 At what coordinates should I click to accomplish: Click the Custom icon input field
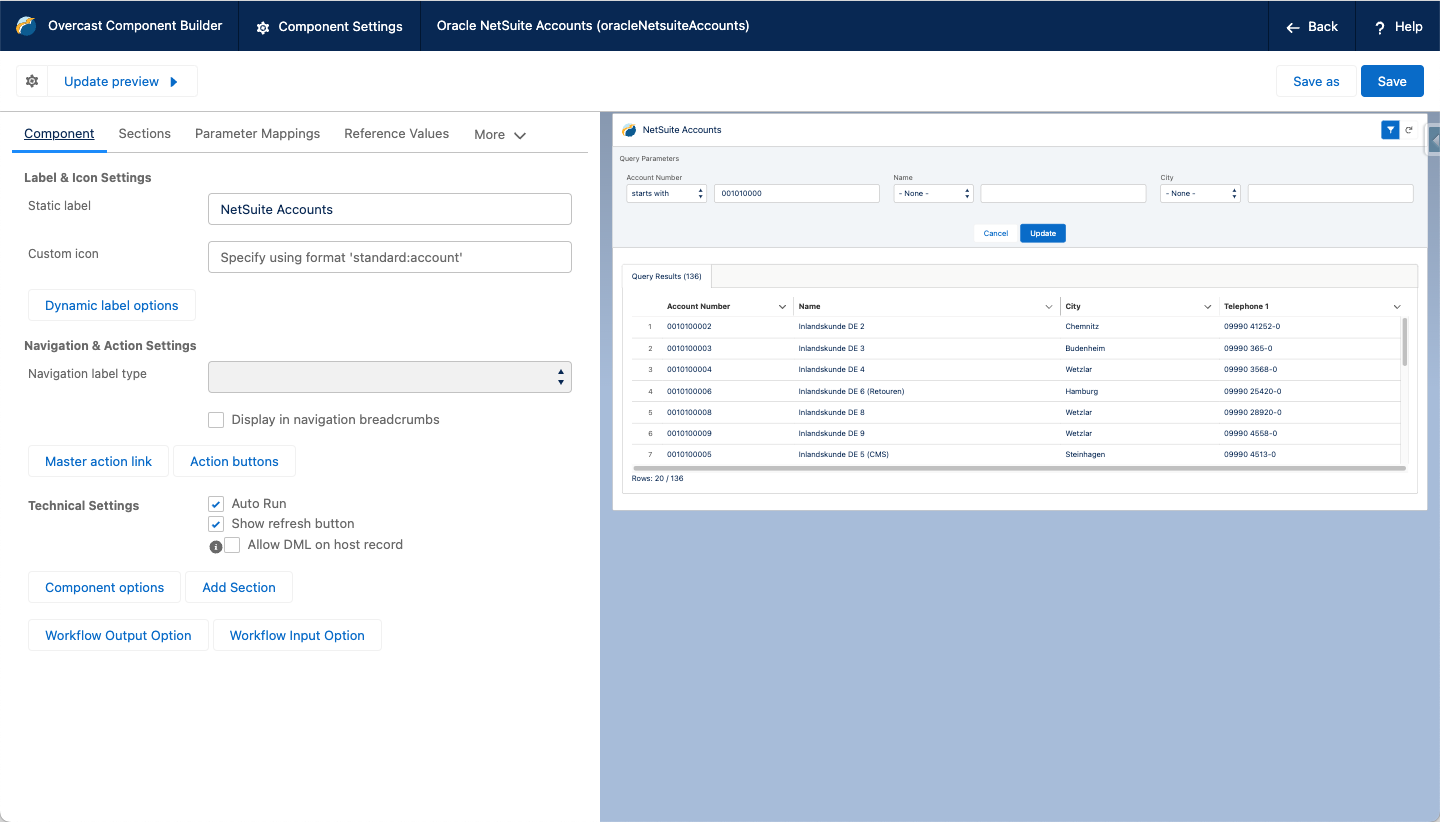(x=390, y=257)
